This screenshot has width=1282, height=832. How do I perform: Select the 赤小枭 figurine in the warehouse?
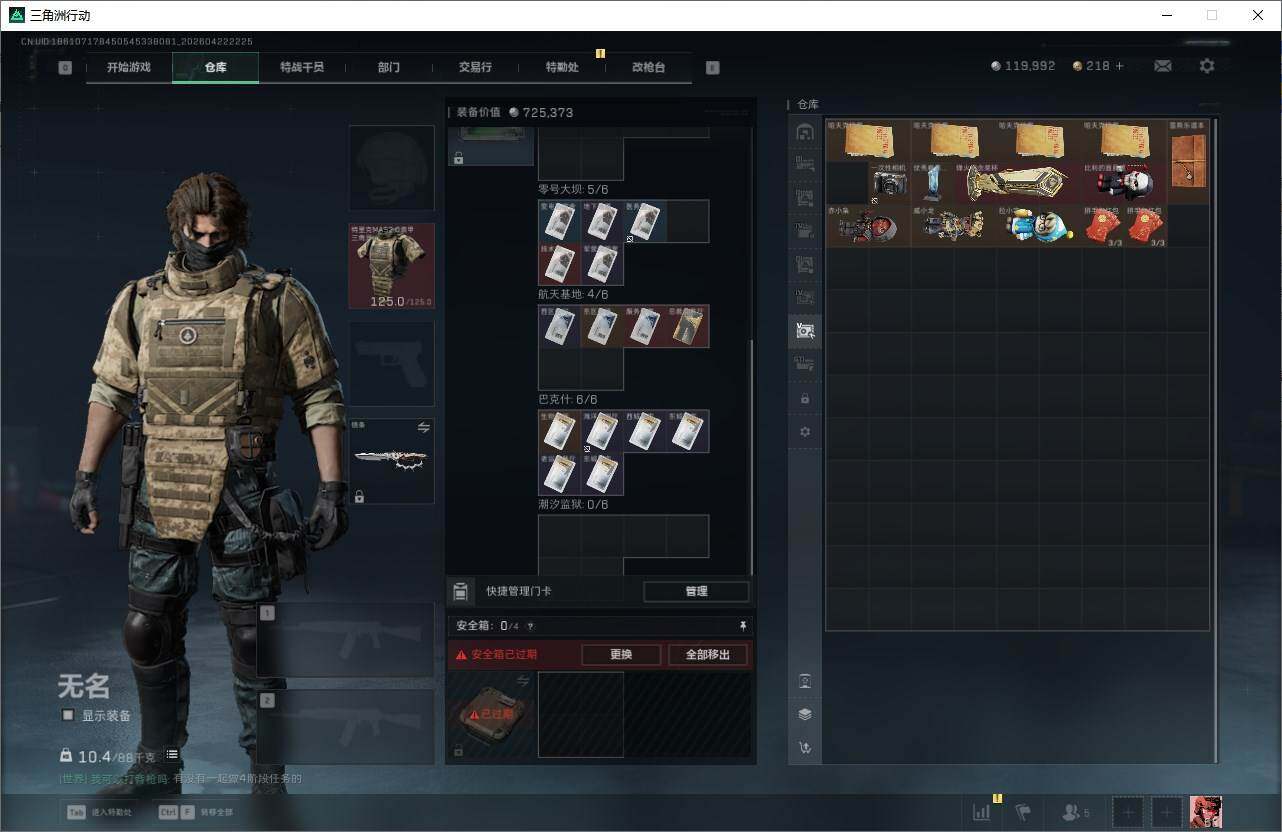tap(868, 226)
